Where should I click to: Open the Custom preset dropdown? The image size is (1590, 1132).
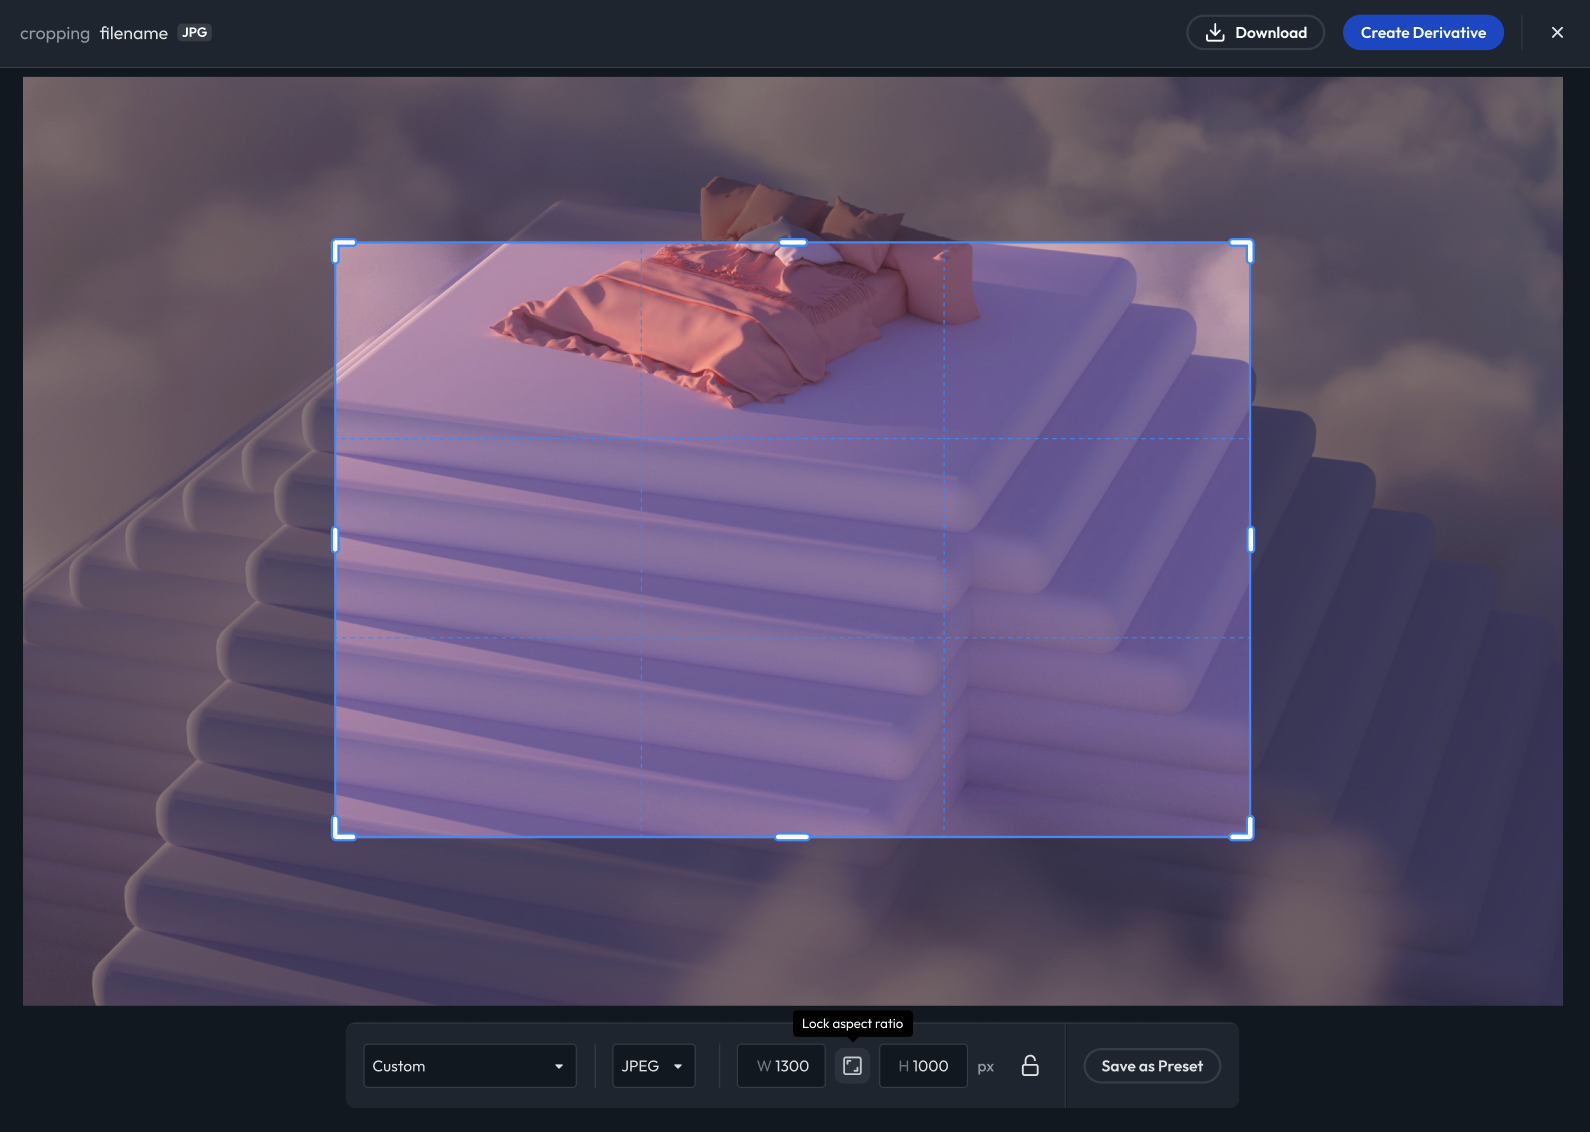coord(470,1066)
